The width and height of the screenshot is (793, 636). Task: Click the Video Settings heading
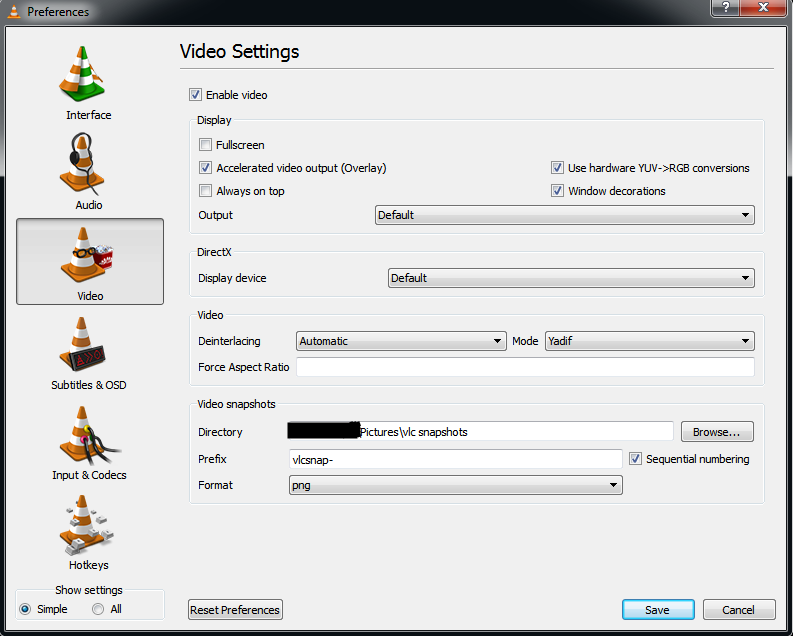pos(239,52)
